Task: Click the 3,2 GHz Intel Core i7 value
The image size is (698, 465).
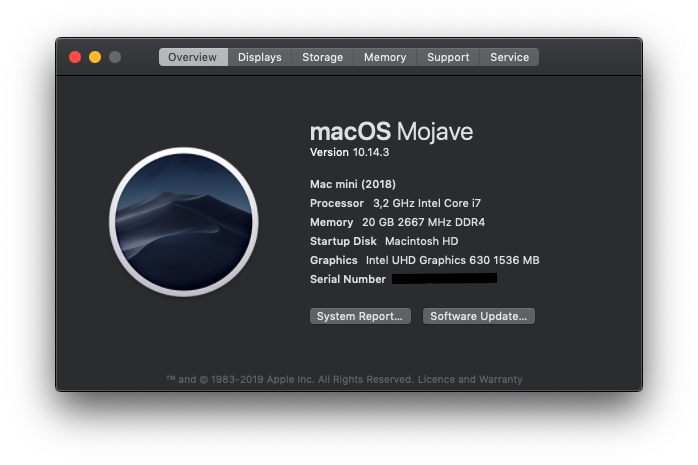Action: coord(427,203)
